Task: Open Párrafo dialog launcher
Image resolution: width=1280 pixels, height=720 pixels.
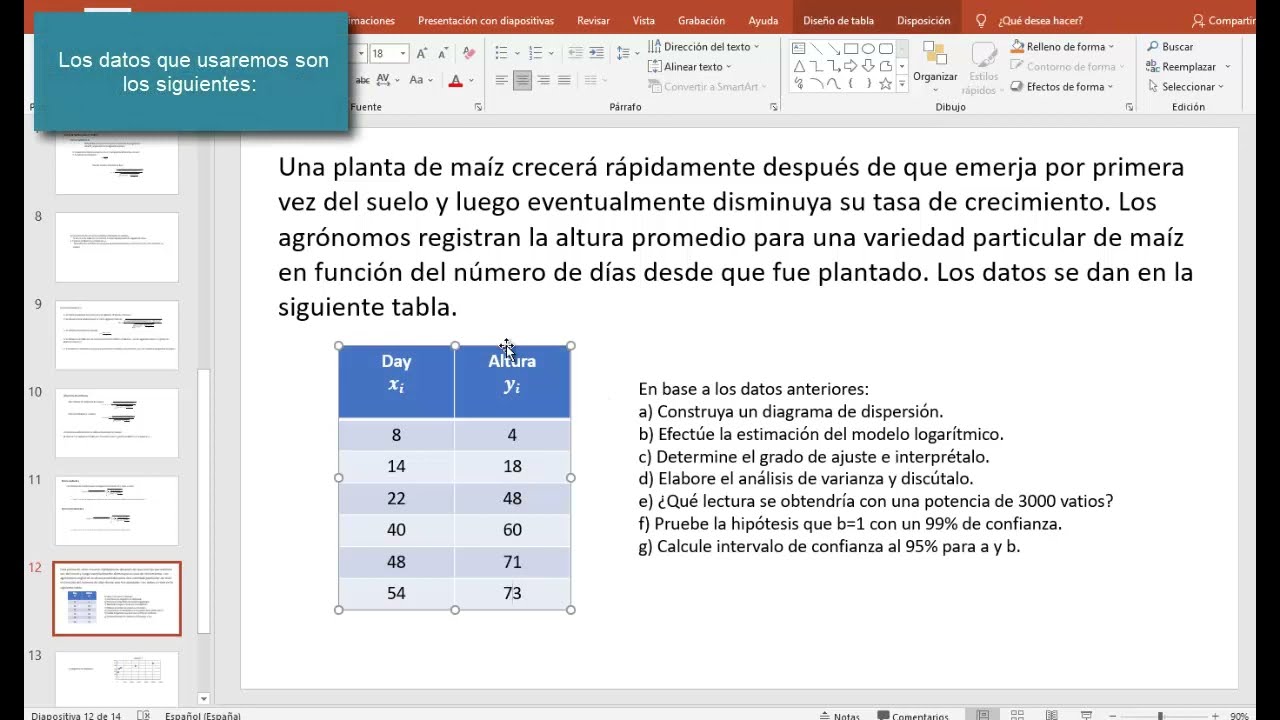Action: [774, 107]
